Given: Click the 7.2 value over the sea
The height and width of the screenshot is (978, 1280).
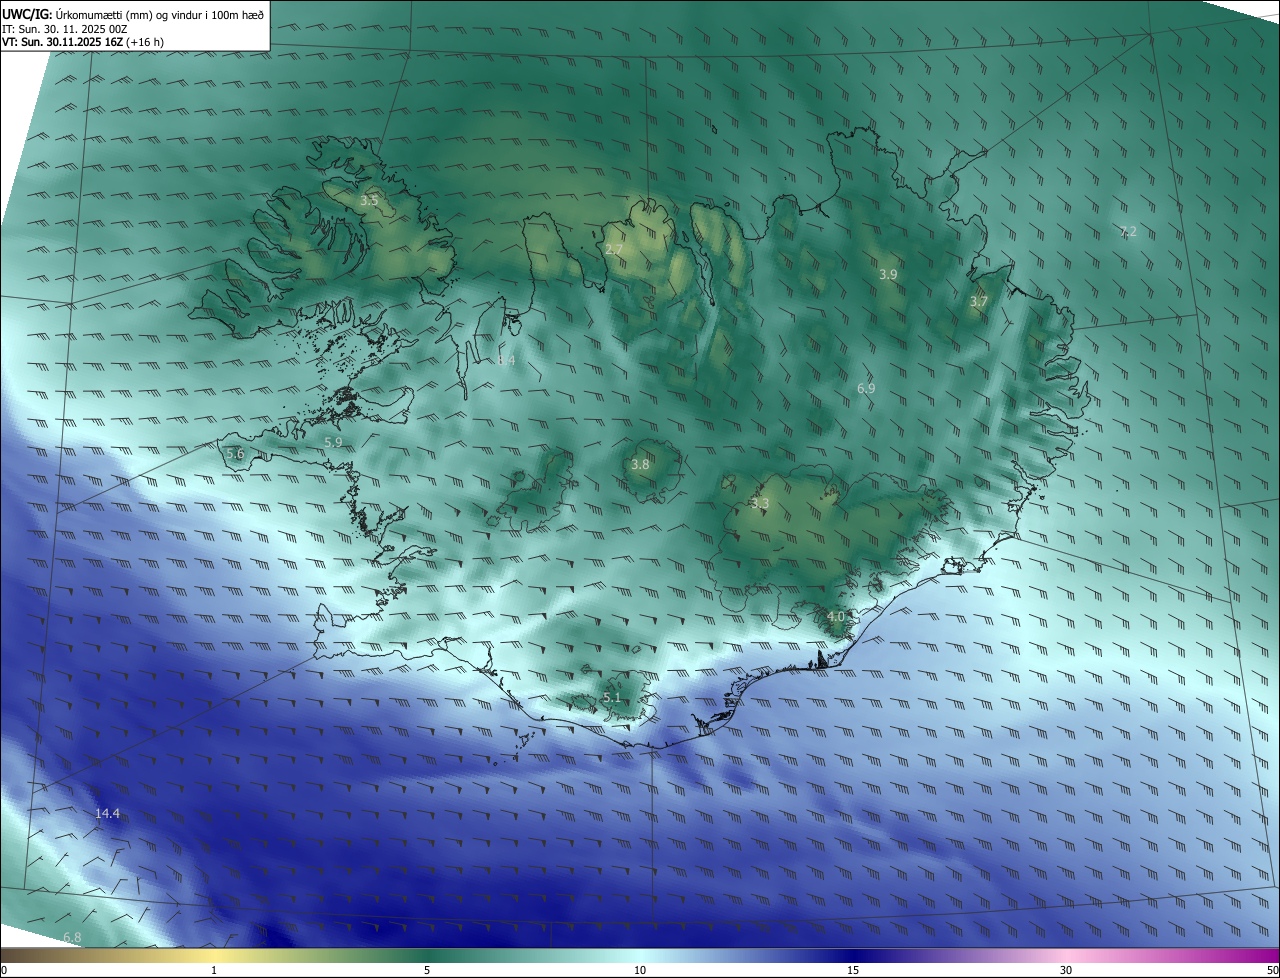Looking at the screenshot, I should (x=1128, y=231).
